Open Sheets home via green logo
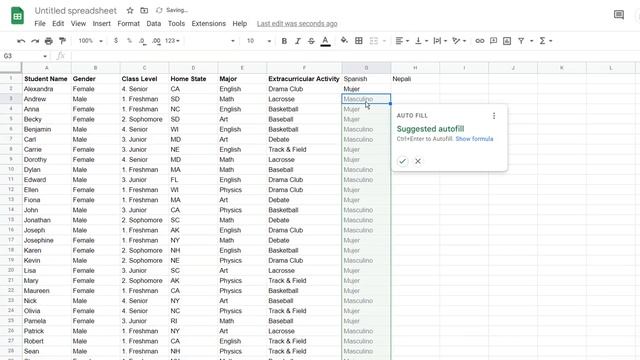640x360 pixels. [x=17, y=16]
